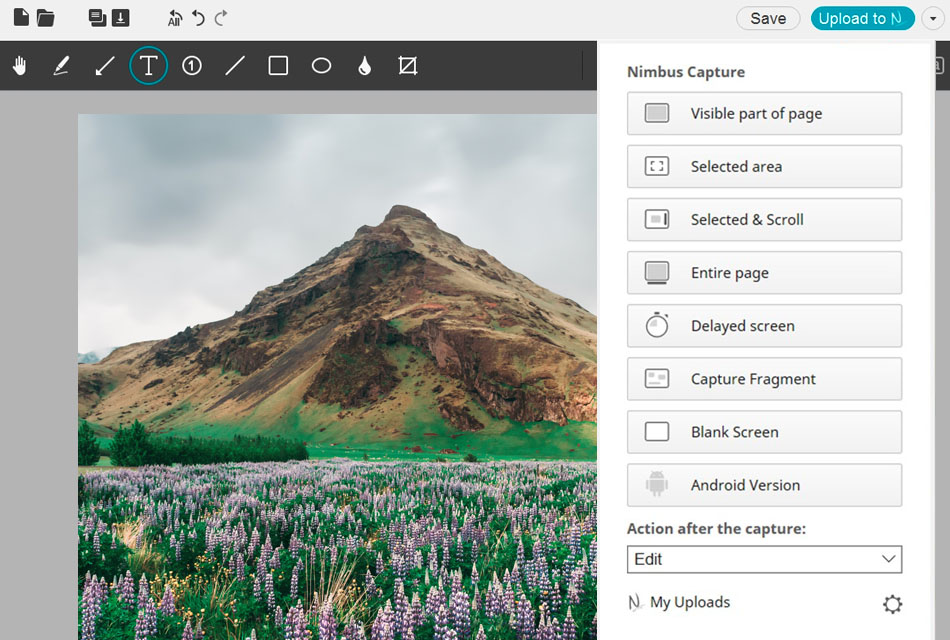Choose Entire page capture

(764, 273)
